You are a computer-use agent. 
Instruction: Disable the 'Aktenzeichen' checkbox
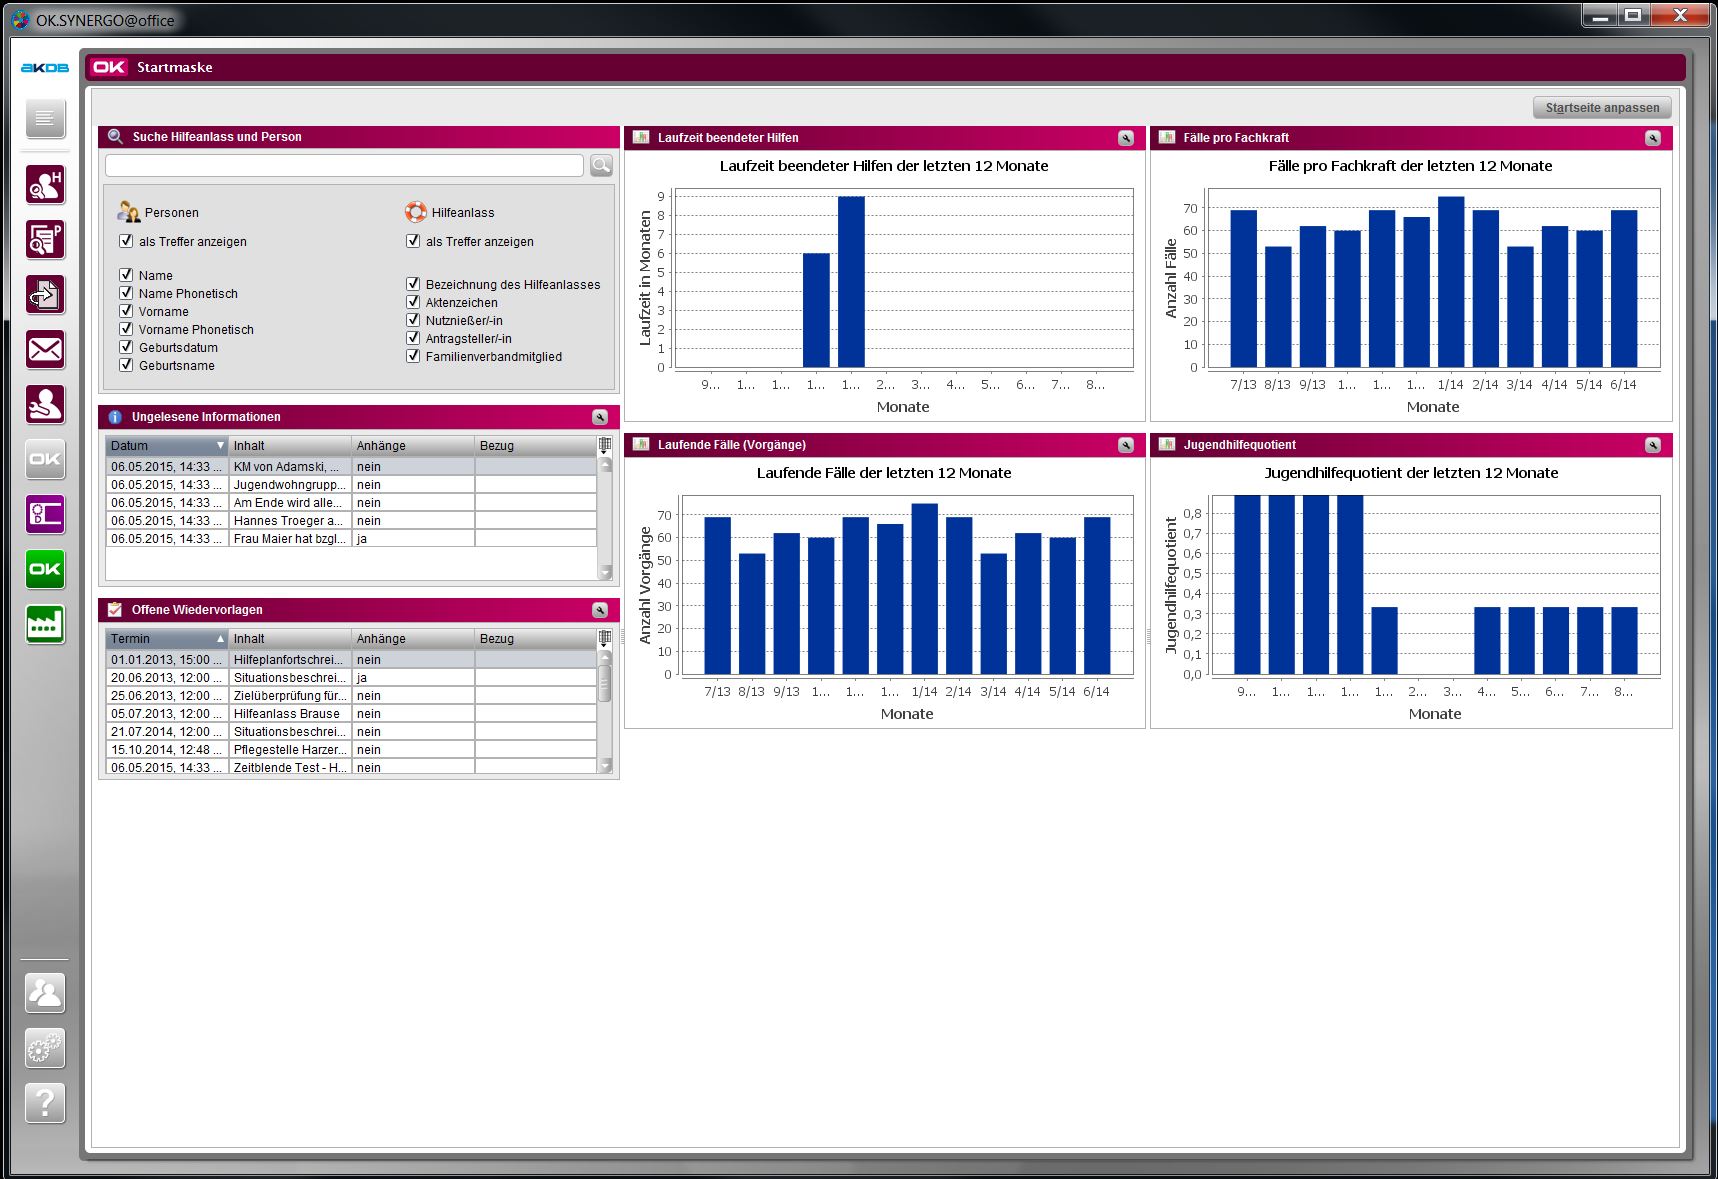point(413,302)
